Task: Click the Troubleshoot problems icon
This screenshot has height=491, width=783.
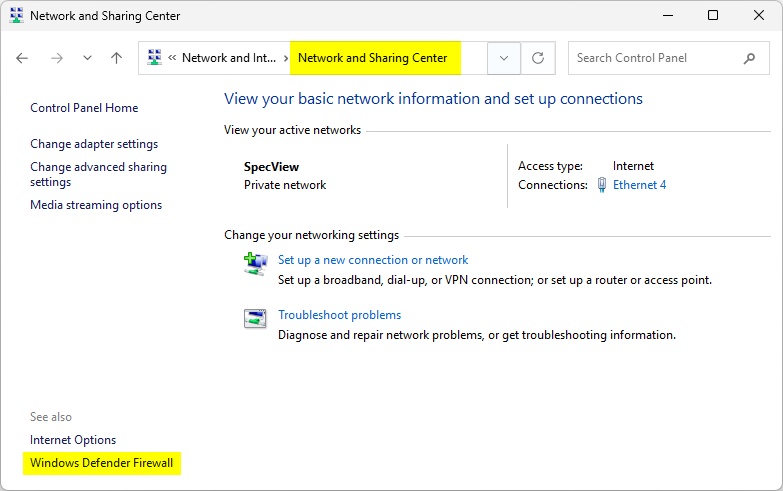Action: pyautogui.click(x=255, y=318)
